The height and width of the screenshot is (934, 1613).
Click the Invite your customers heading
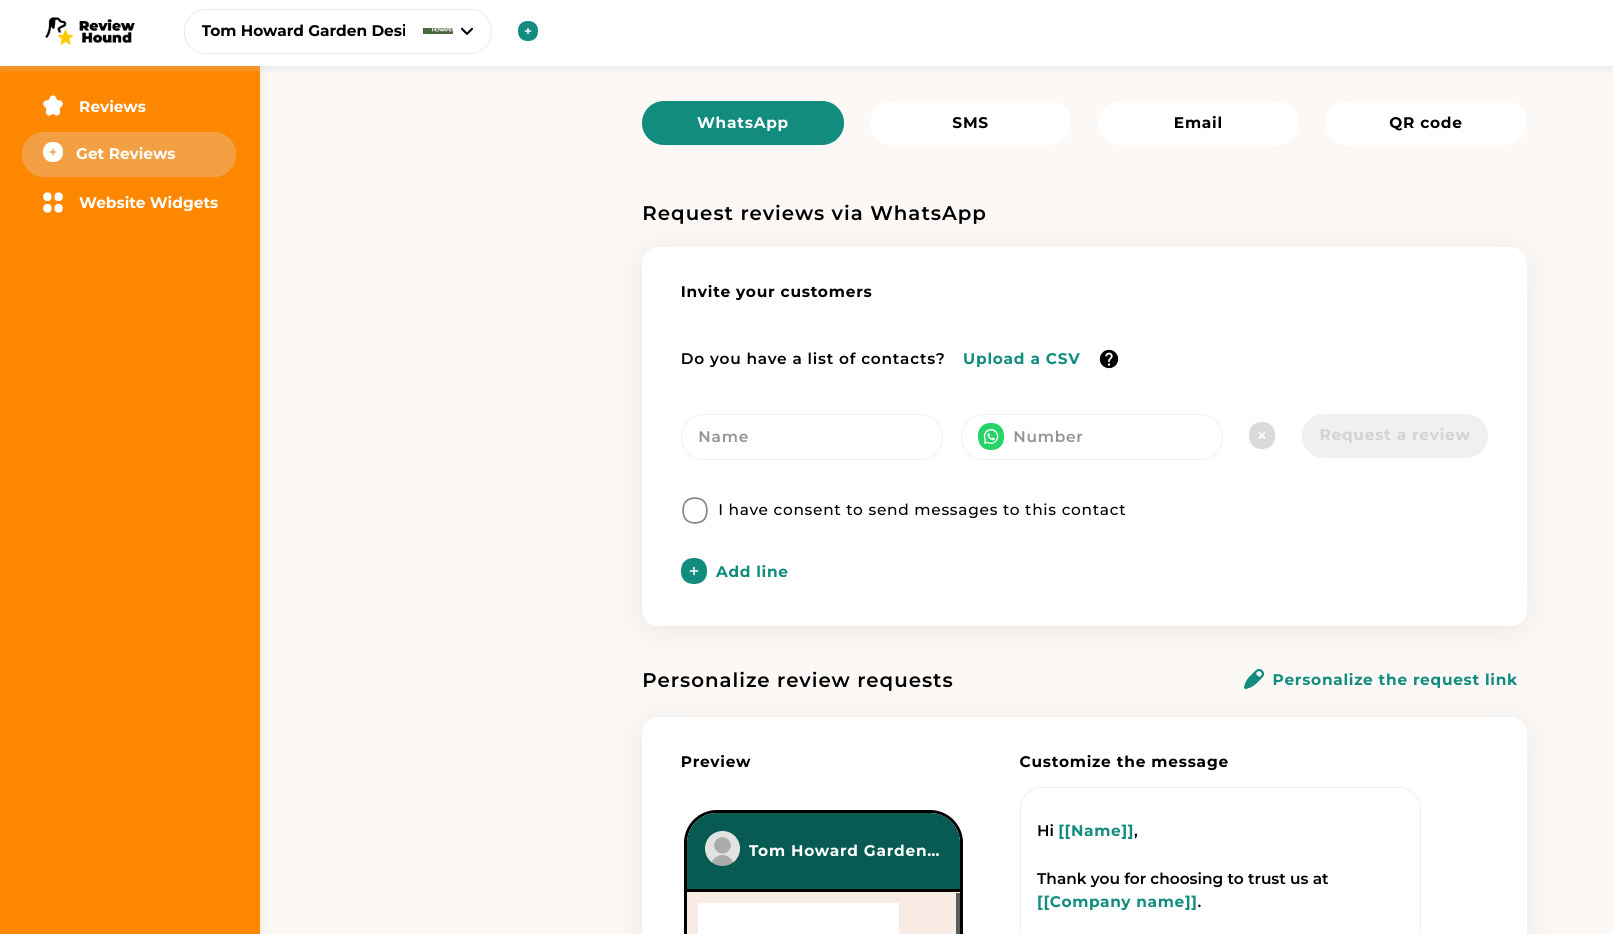776,292
